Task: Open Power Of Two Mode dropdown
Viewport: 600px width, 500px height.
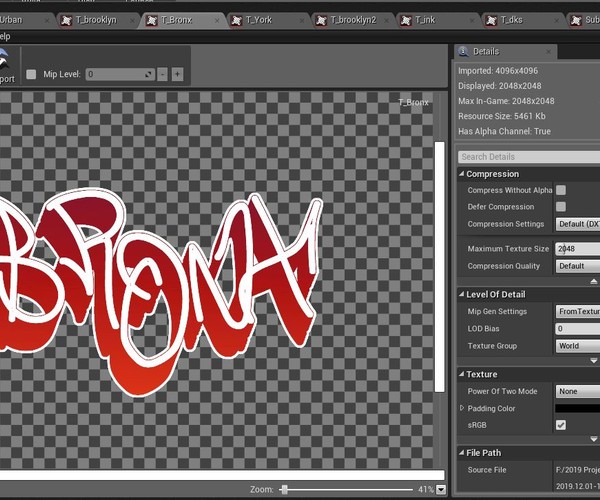Action: [x=578, y=391]
